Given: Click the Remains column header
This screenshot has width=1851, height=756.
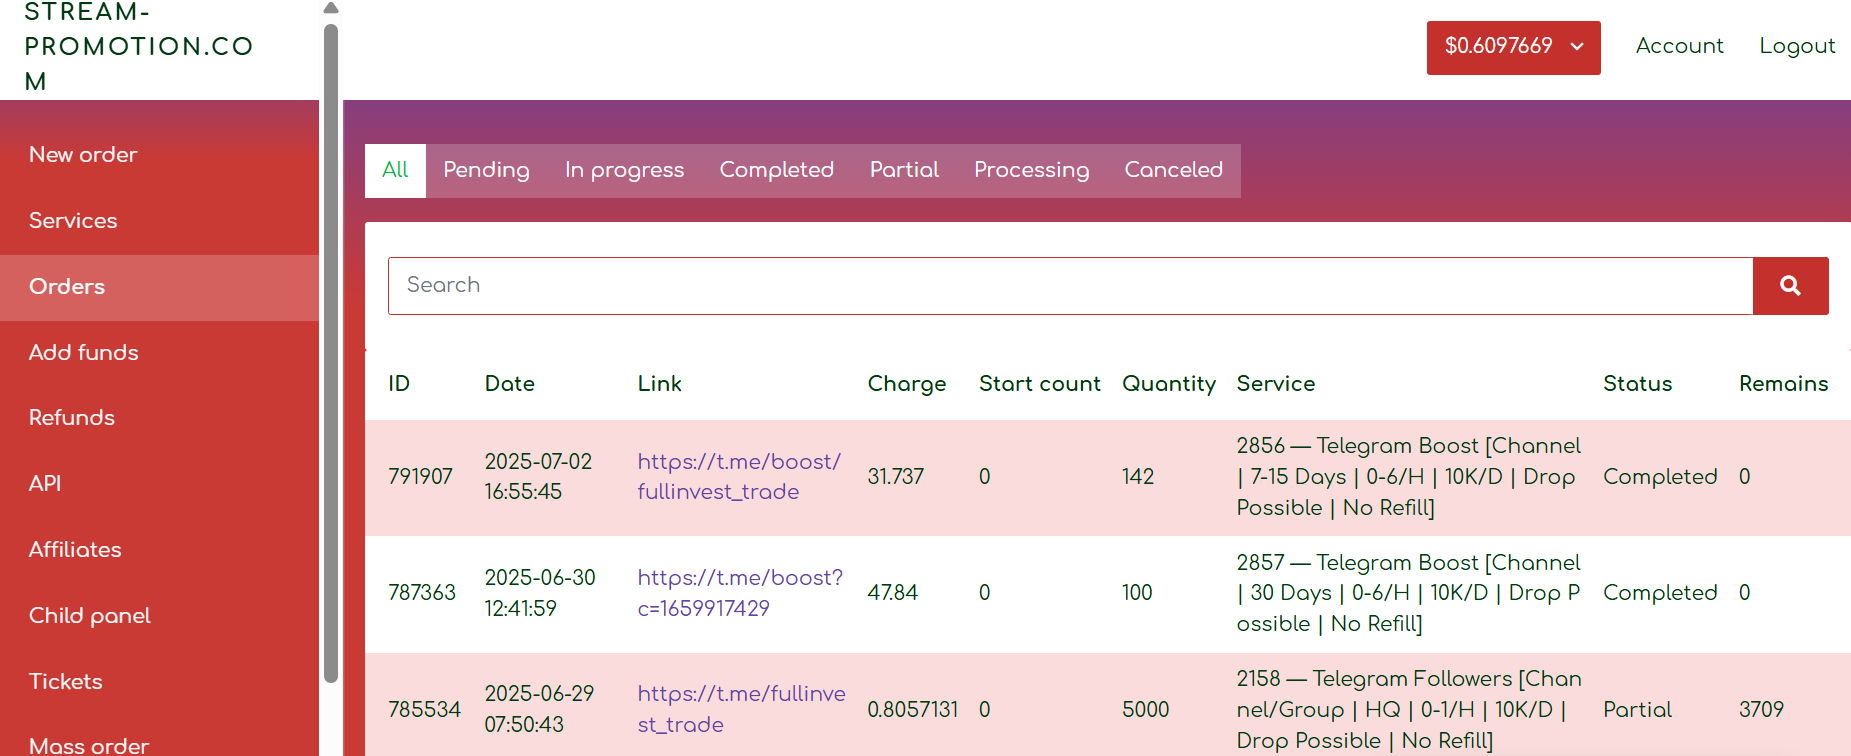Looking at the screenshot, I should coord(1783,384).
